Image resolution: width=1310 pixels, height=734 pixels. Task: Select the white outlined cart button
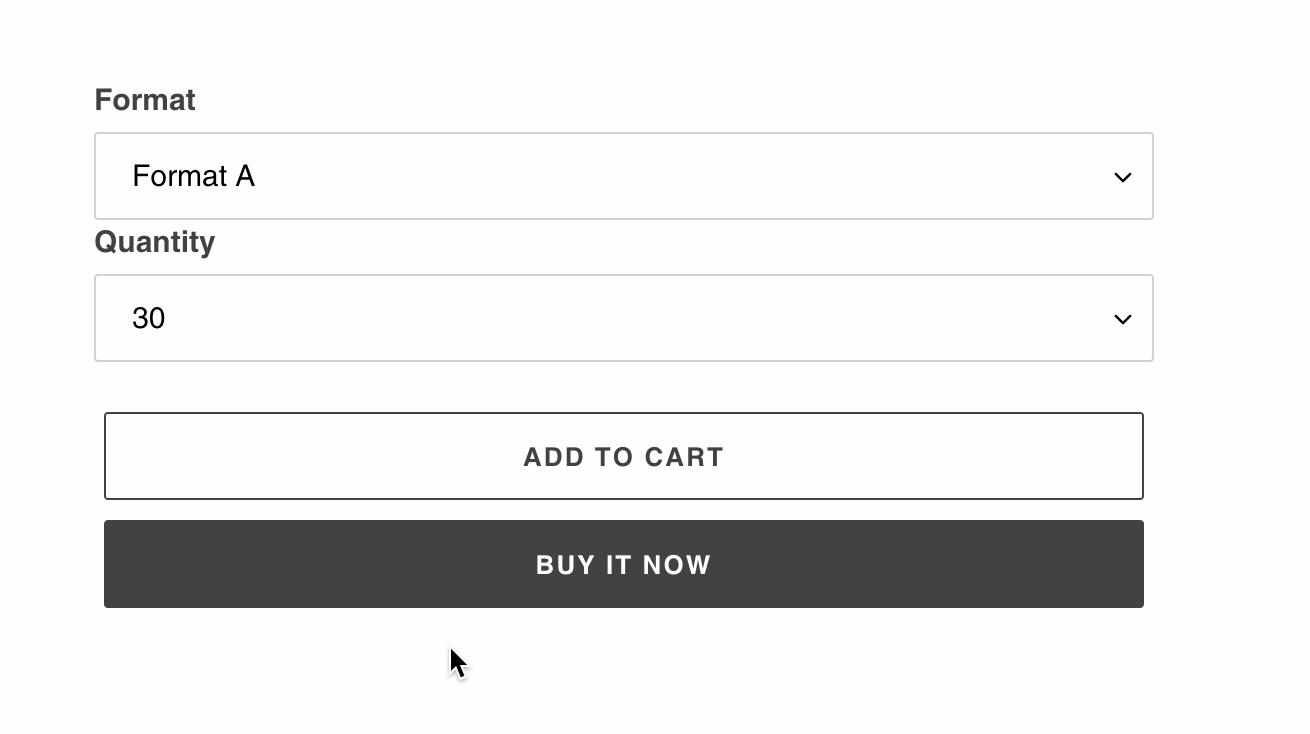(623, 456)
